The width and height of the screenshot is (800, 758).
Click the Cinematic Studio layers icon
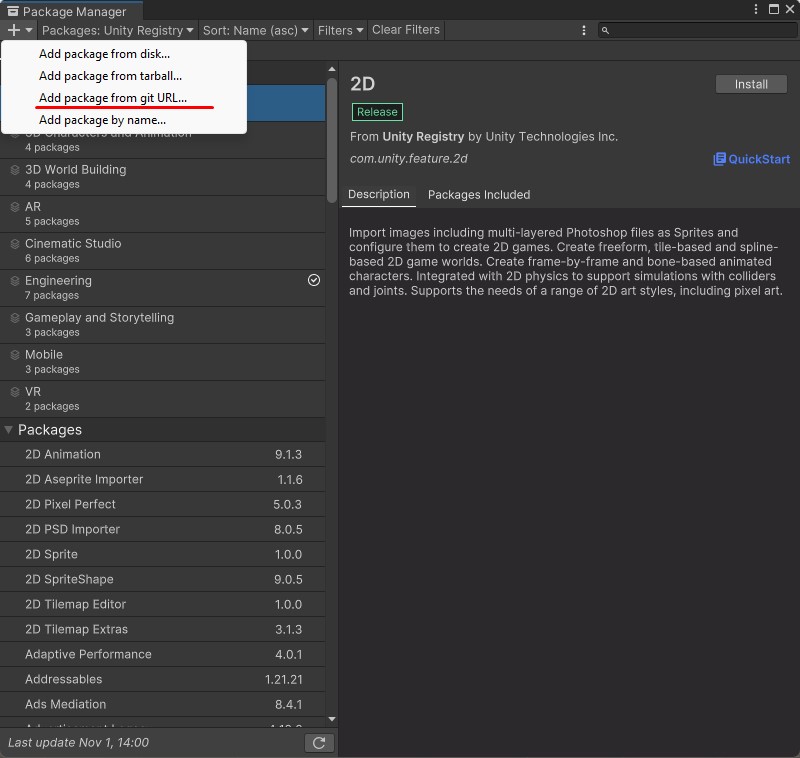point(15,244)
